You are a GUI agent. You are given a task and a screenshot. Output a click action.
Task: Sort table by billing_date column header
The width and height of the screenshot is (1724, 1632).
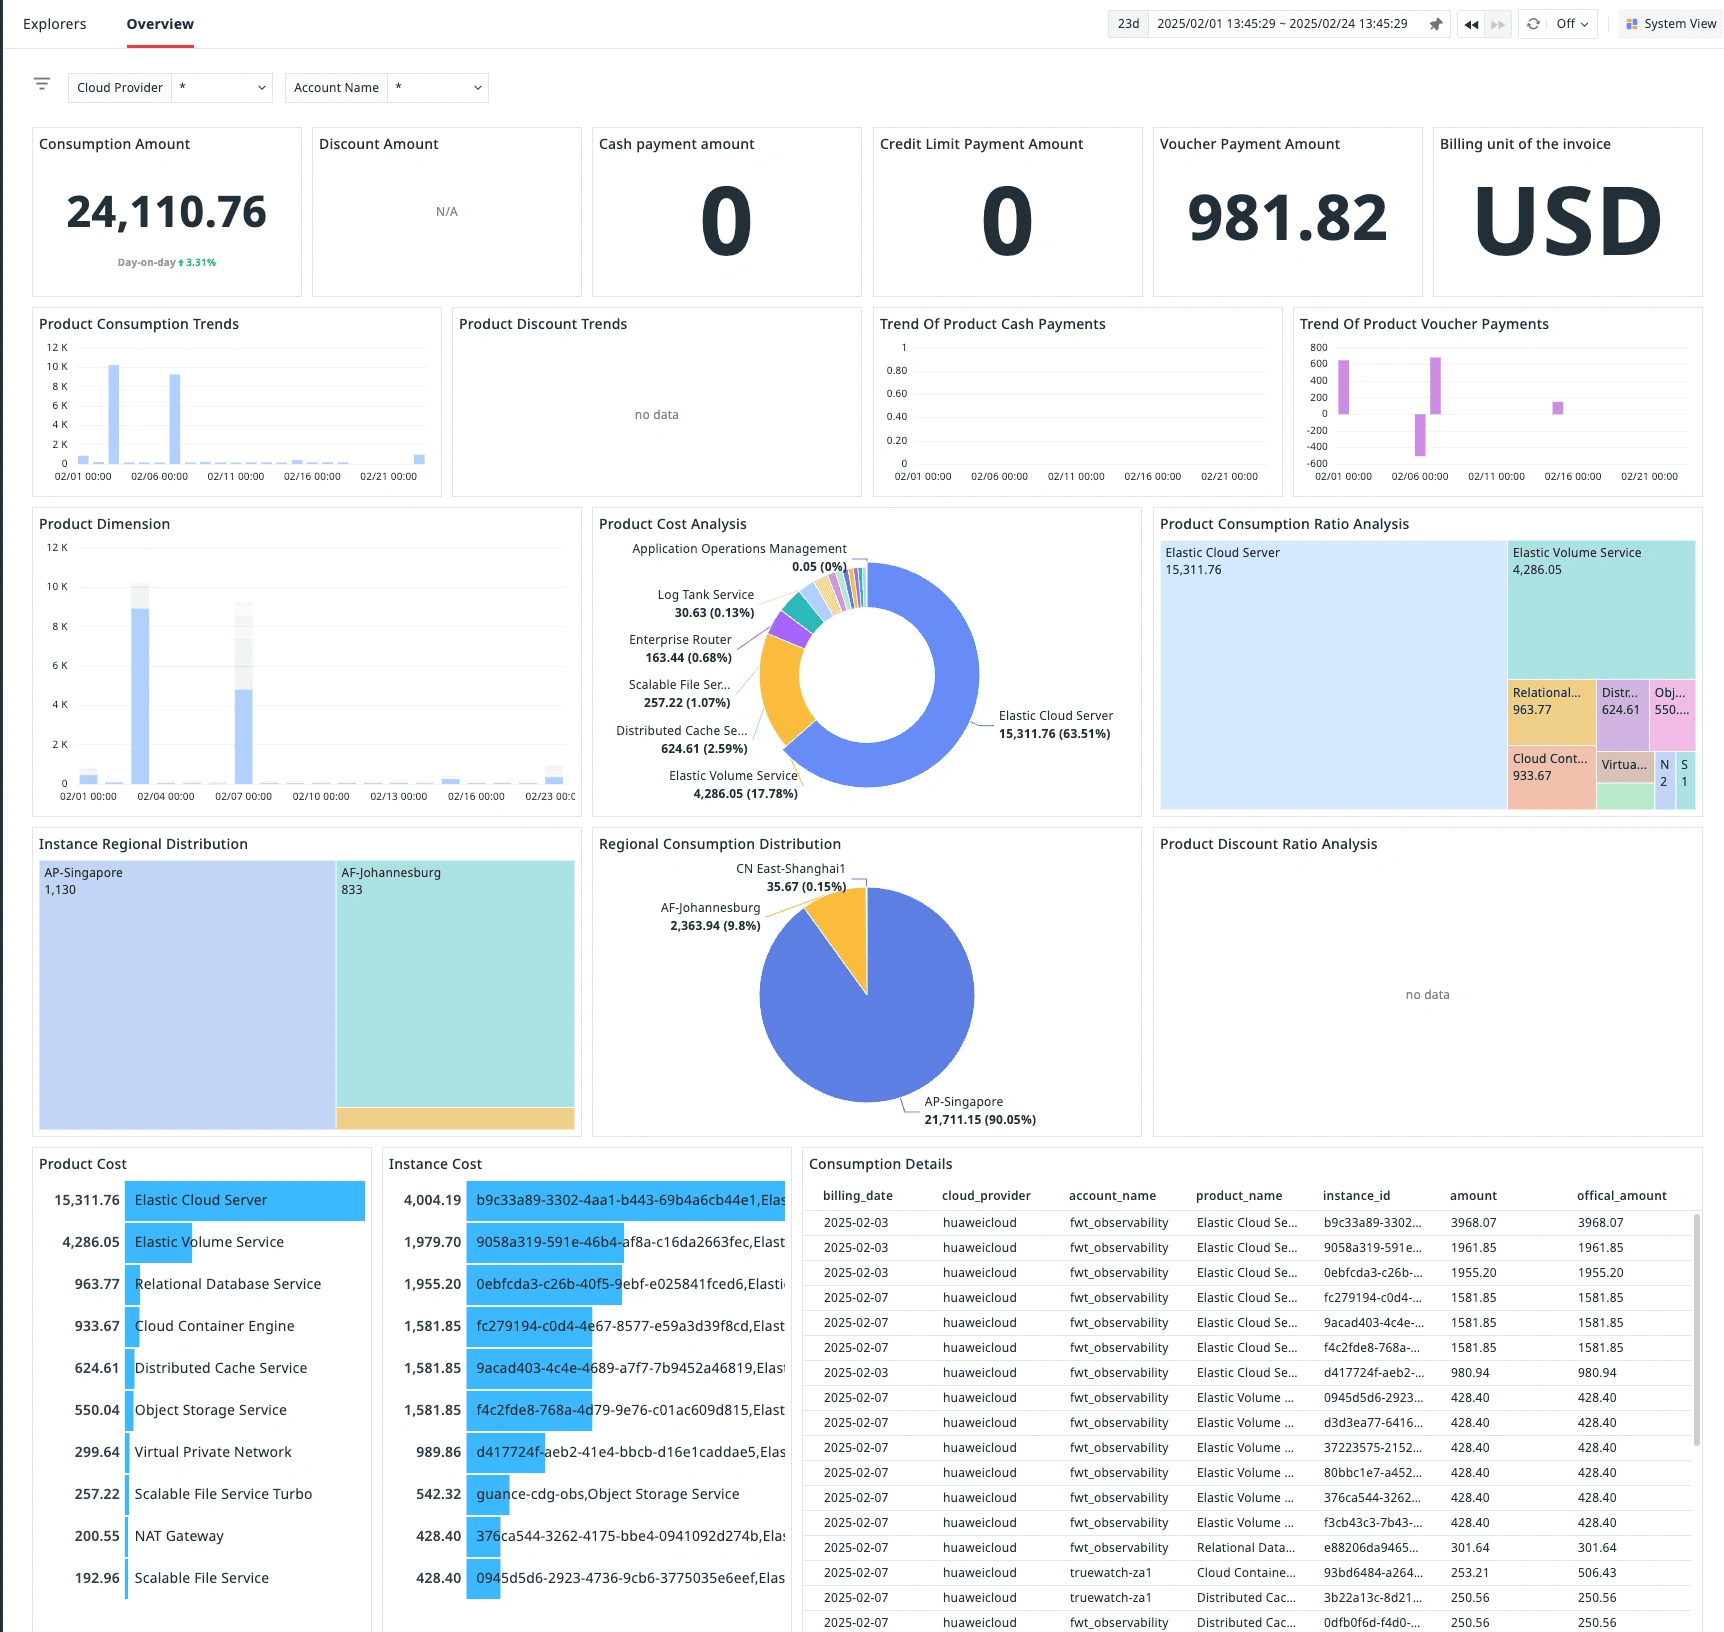(x=857, y=1196)
